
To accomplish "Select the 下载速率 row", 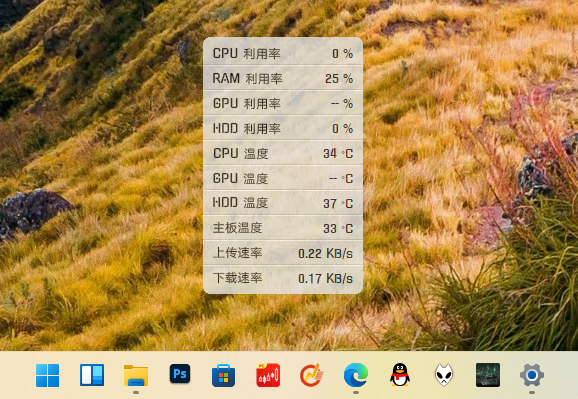I will tap(283, 278).
